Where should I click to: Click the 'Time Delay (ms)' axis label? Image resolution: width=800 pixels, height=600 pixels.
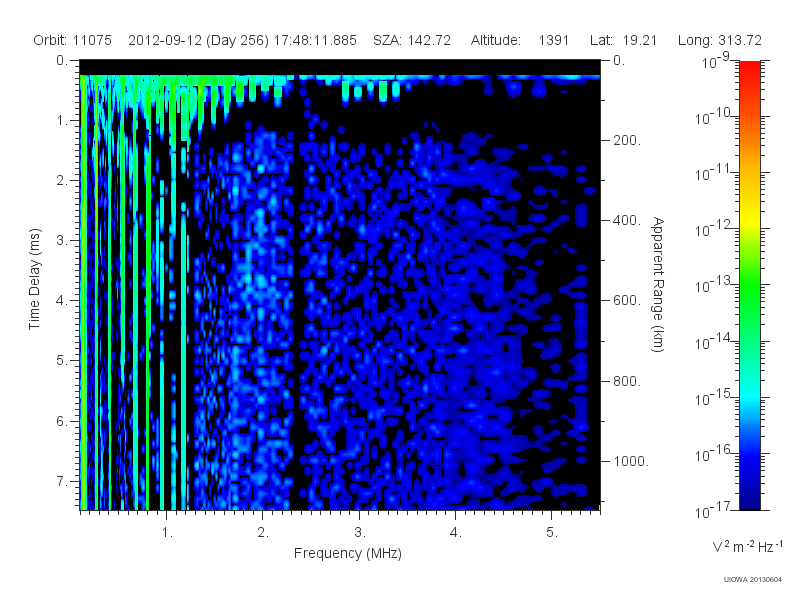(34, 279)
